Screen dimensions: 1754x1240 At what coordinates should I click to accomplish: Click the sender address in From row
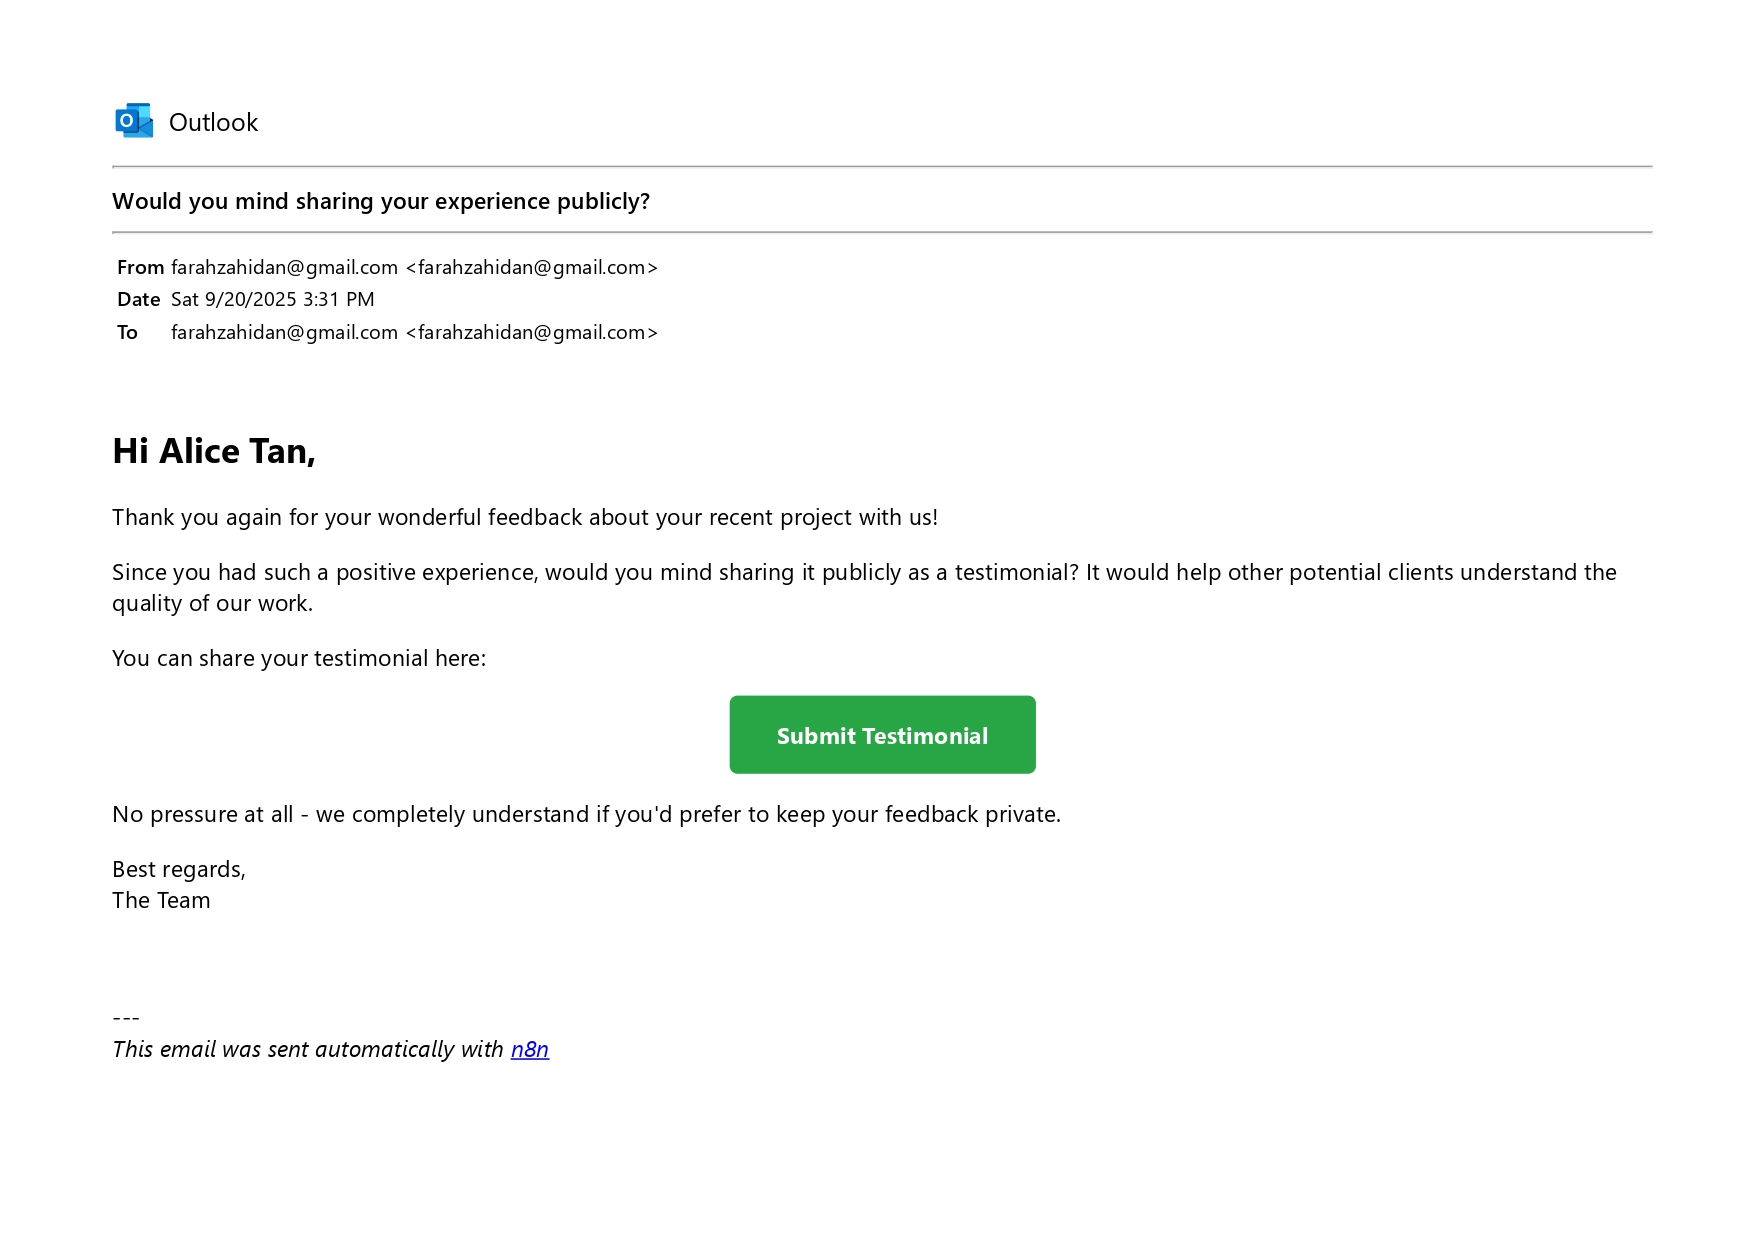(414, 268)
